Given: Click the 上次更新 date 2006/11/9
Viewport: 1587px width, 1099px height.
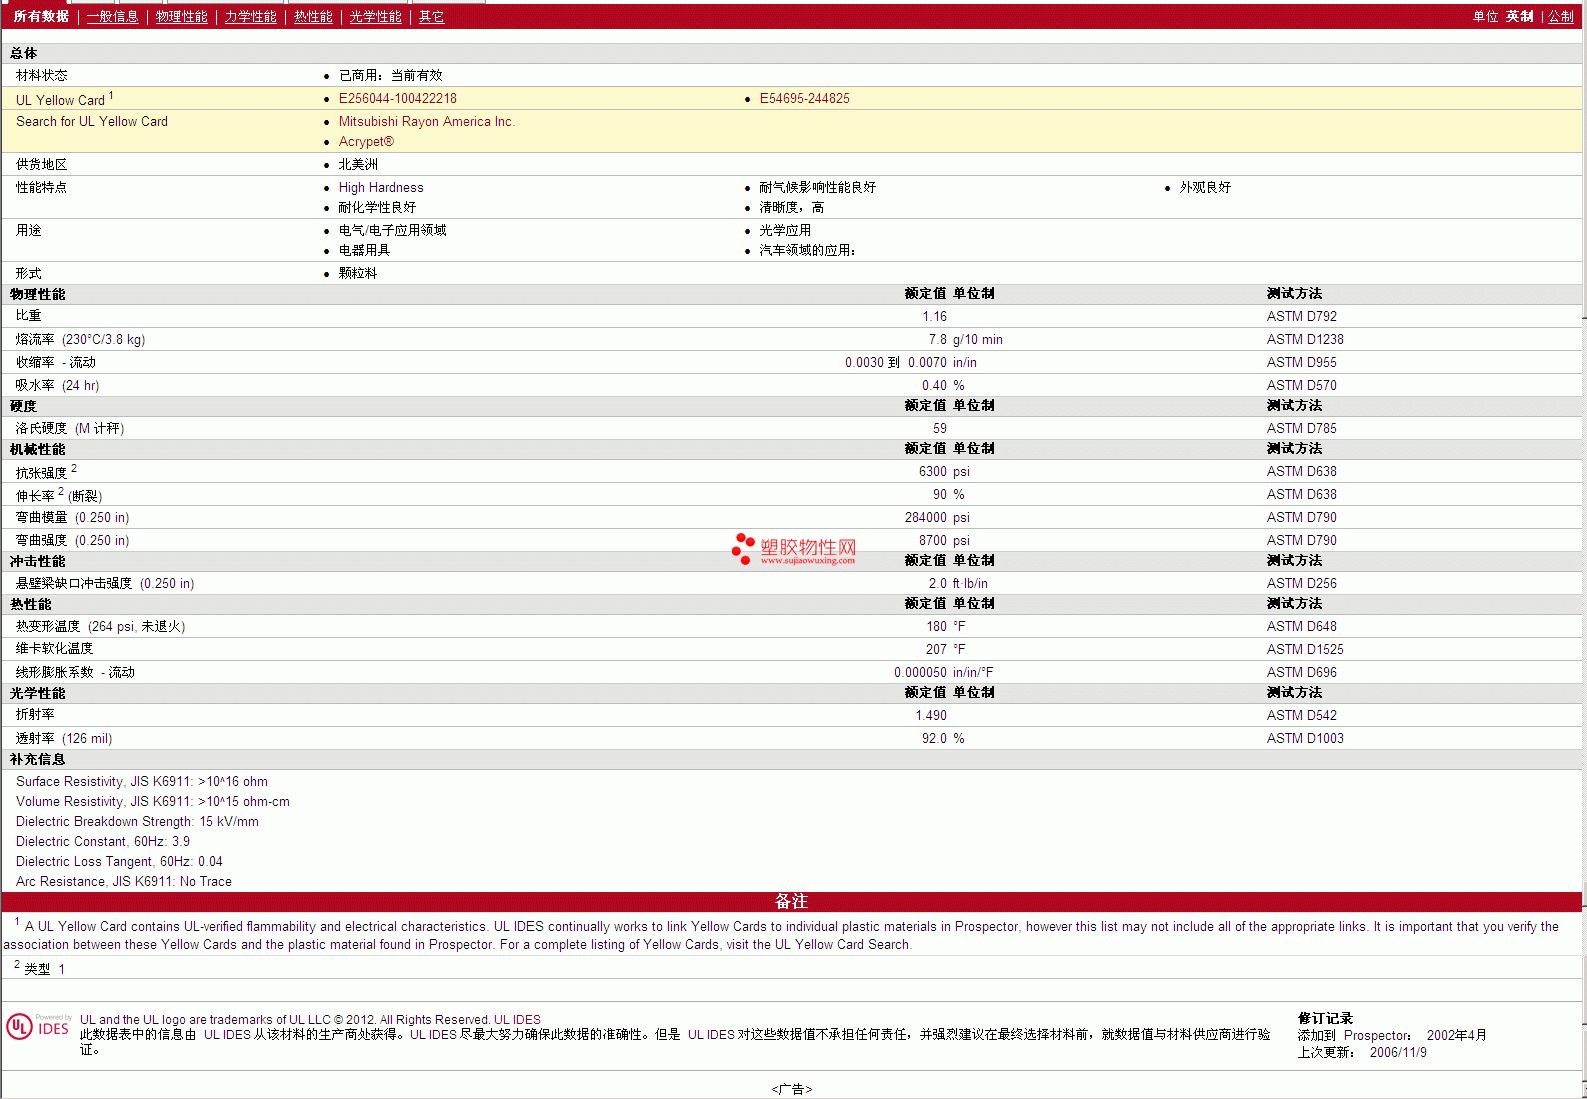Looking at the screenshot, I should pos(1398,1053).
